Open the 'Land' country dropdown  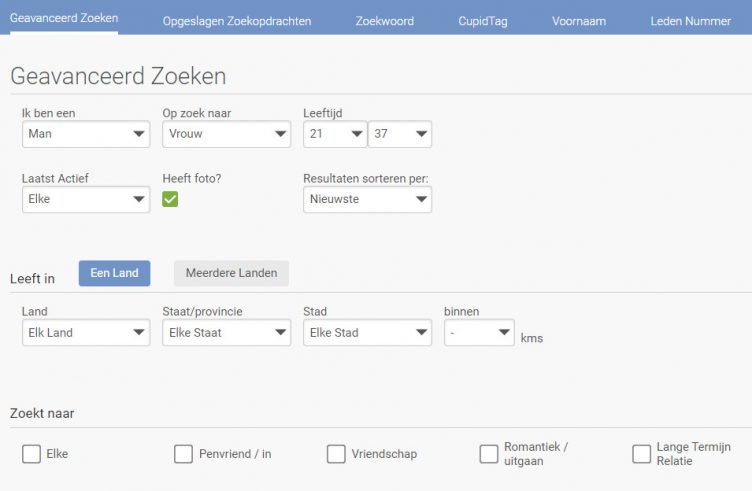click(x=85, y=333)
